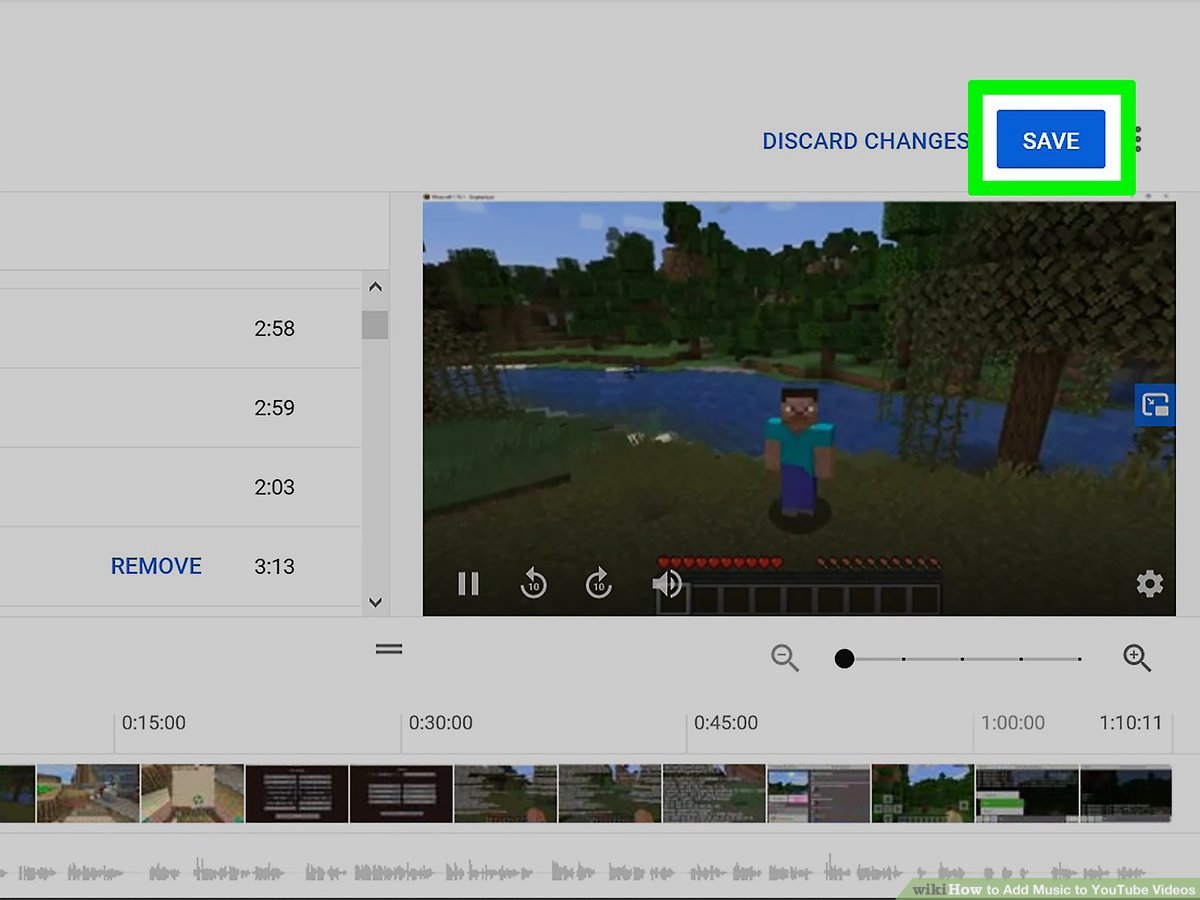Select the track with duration 2:58

[x=180, y=328]
